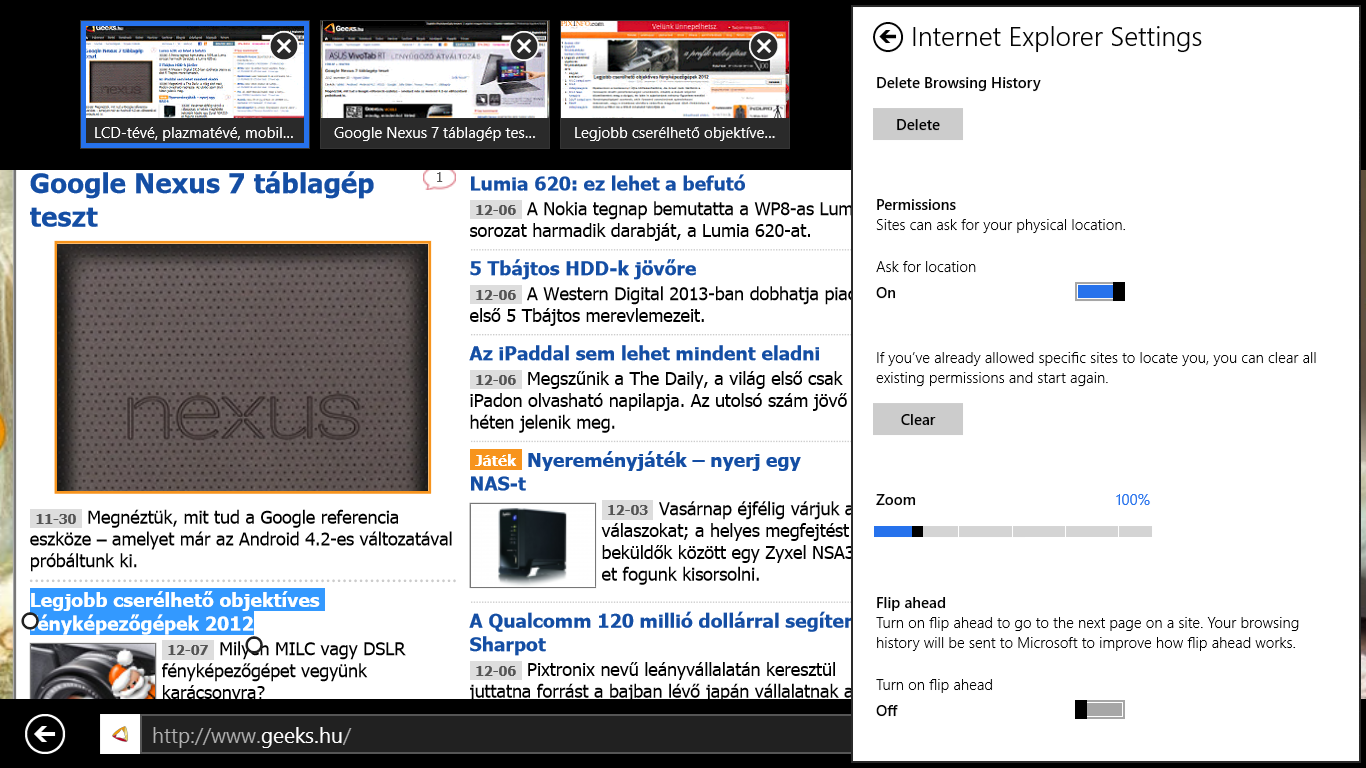Close the Legjobb cserélhető objektíves tab
The height and width of the screenshot is (768, 1366).
tap(763, 46)
